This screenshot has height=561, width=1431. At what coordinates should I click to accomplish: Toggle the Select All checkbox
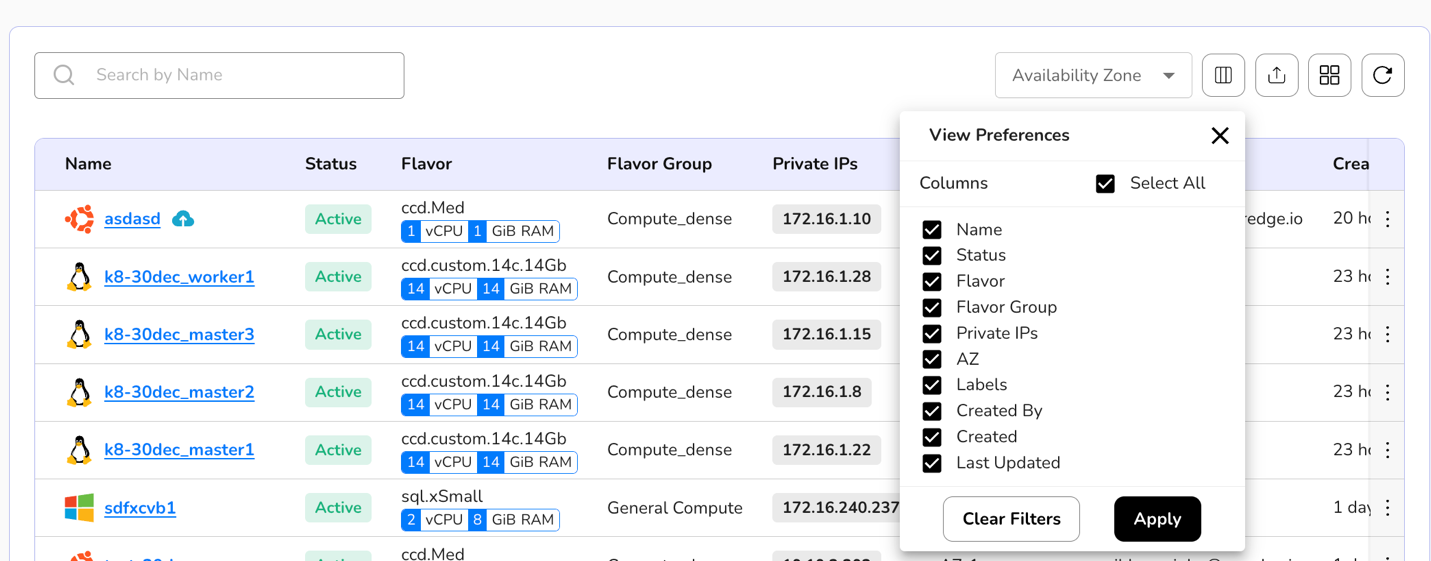[x=1105, y=184]
